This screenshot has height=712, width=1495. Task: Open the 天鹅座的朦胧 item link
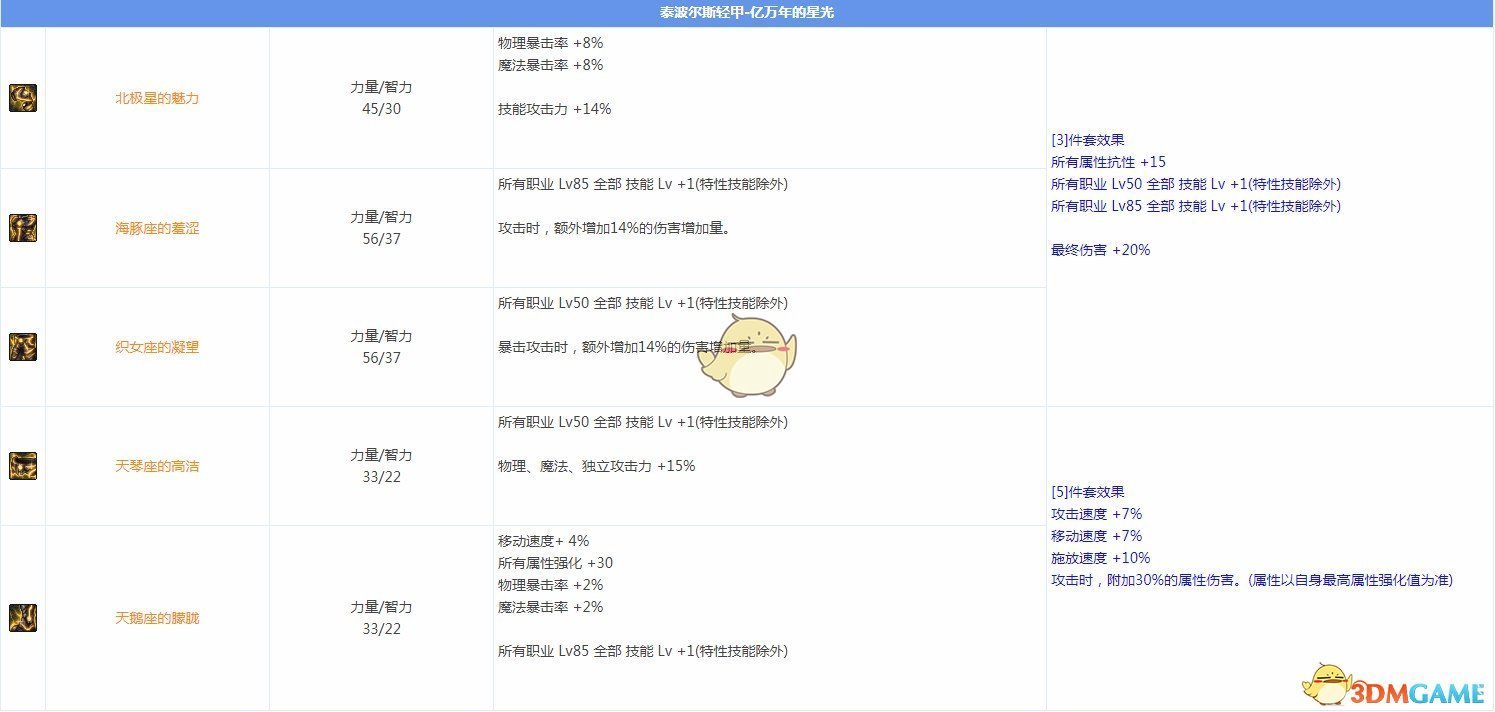click(x=155, y=617)
